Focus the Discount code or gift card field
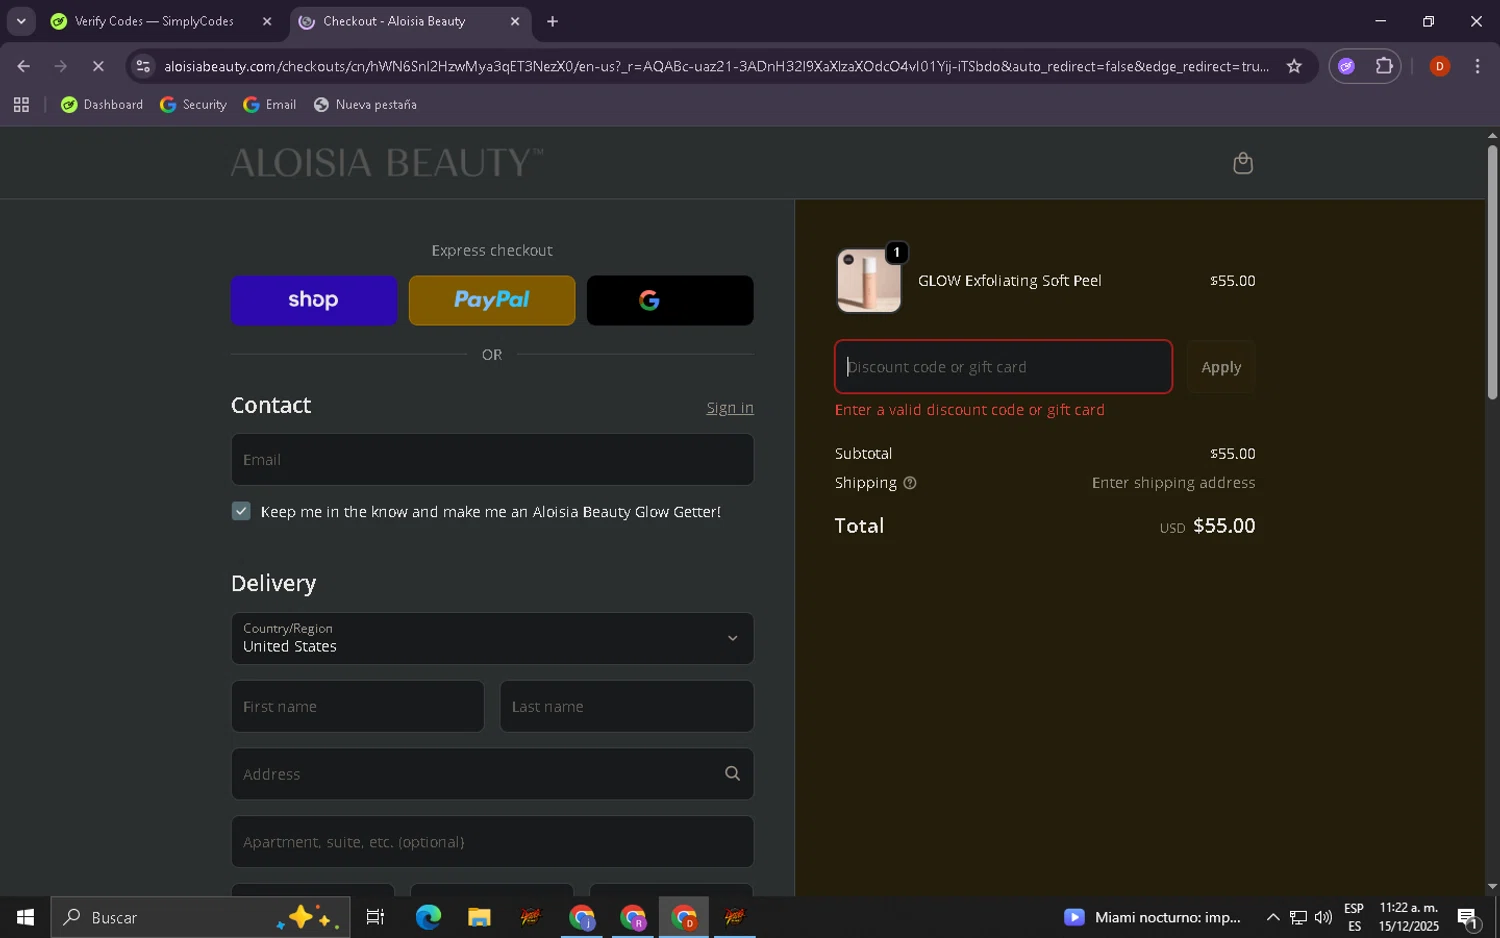This screenshot has height=938, width=1500. tap(1003, 367)
